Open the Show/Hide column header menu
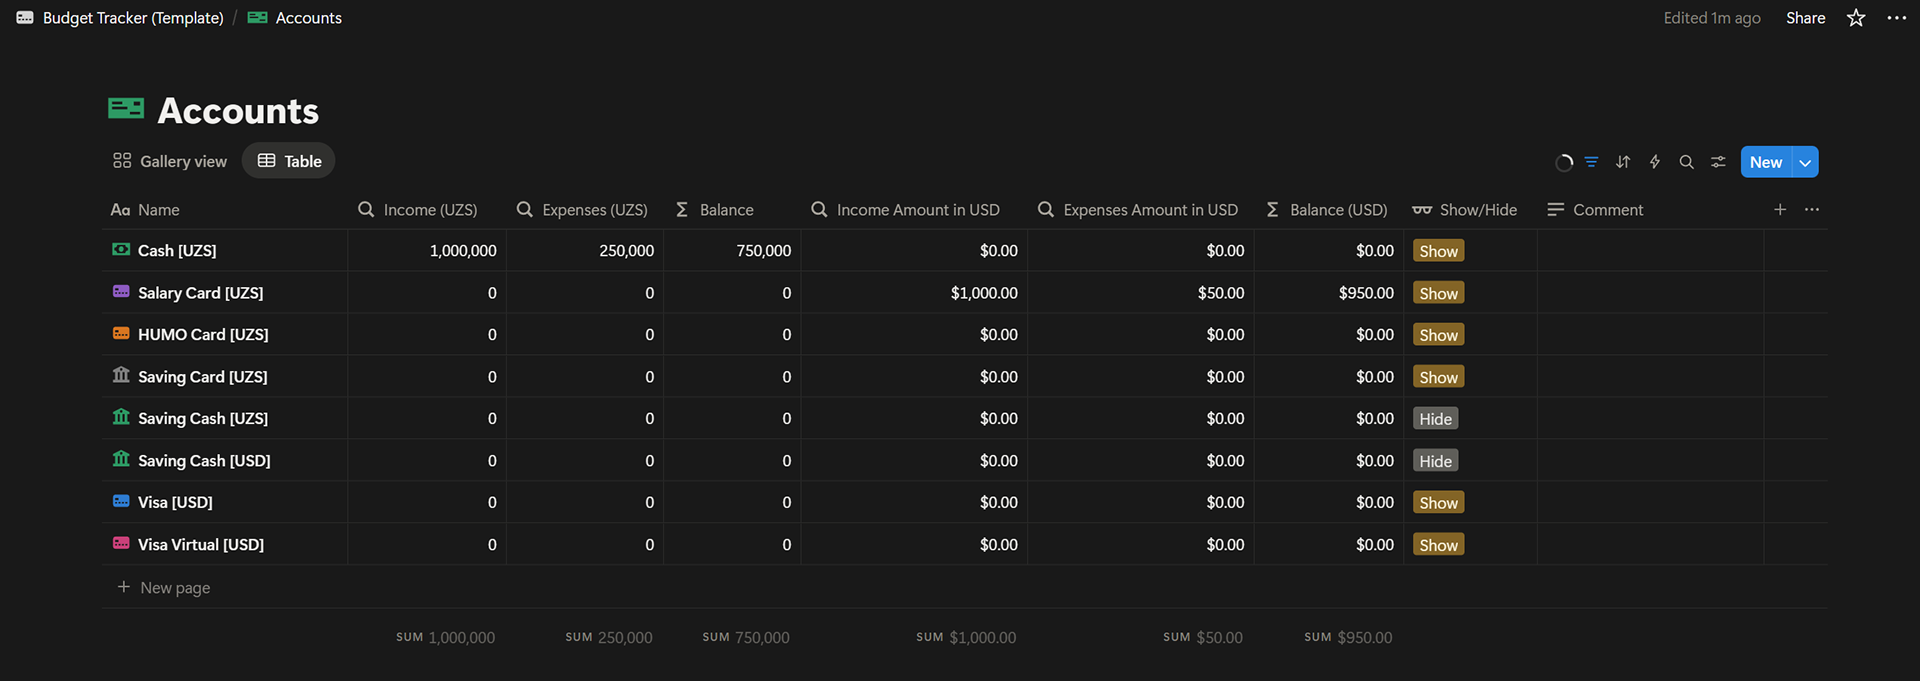 click(1466, 210)
